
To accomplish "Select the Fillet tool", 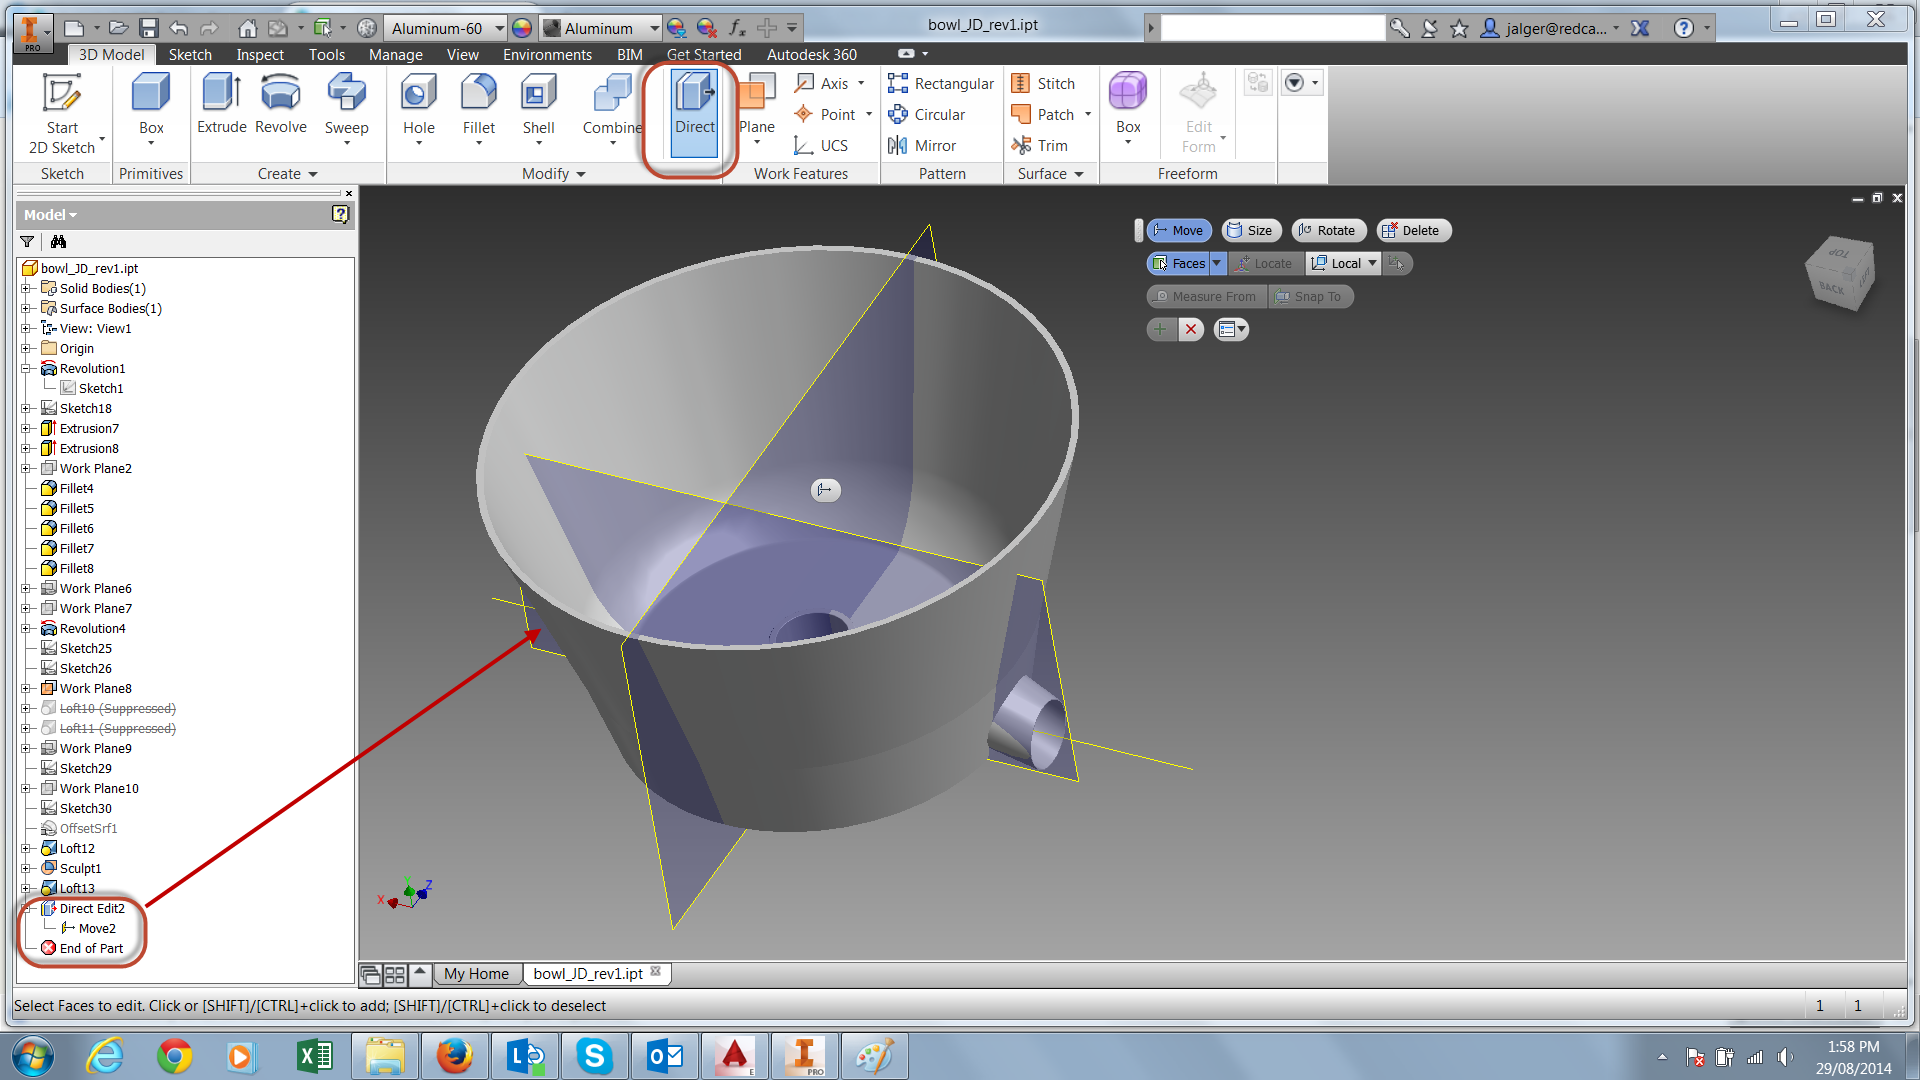I will point(478,108).
